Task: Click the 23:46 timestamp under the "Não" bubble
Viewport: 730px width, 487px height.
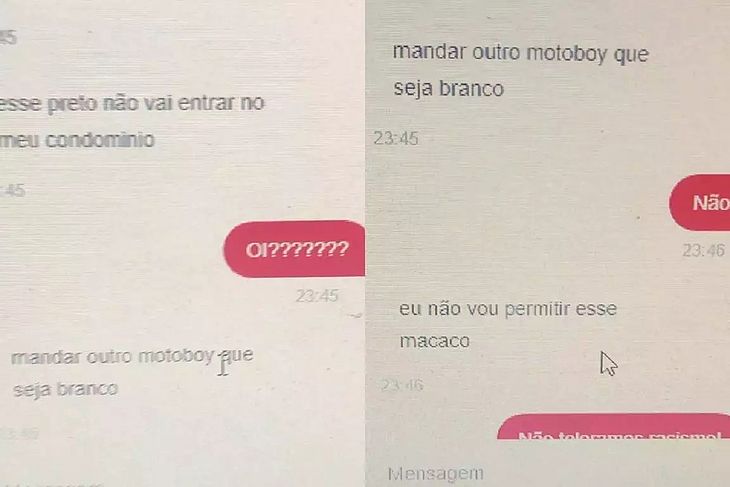Action: pyautogui.click(x=703, y=250)
